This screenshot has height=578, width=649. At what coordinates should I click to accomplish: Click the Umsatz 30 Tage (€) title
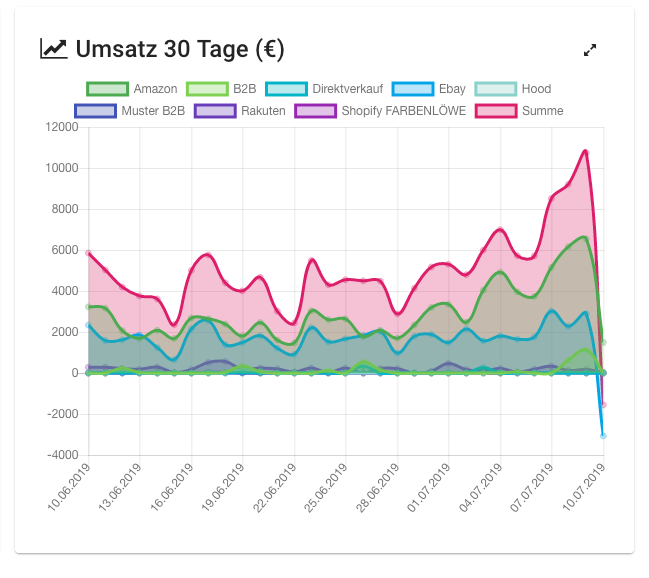[x=180, y=49]
